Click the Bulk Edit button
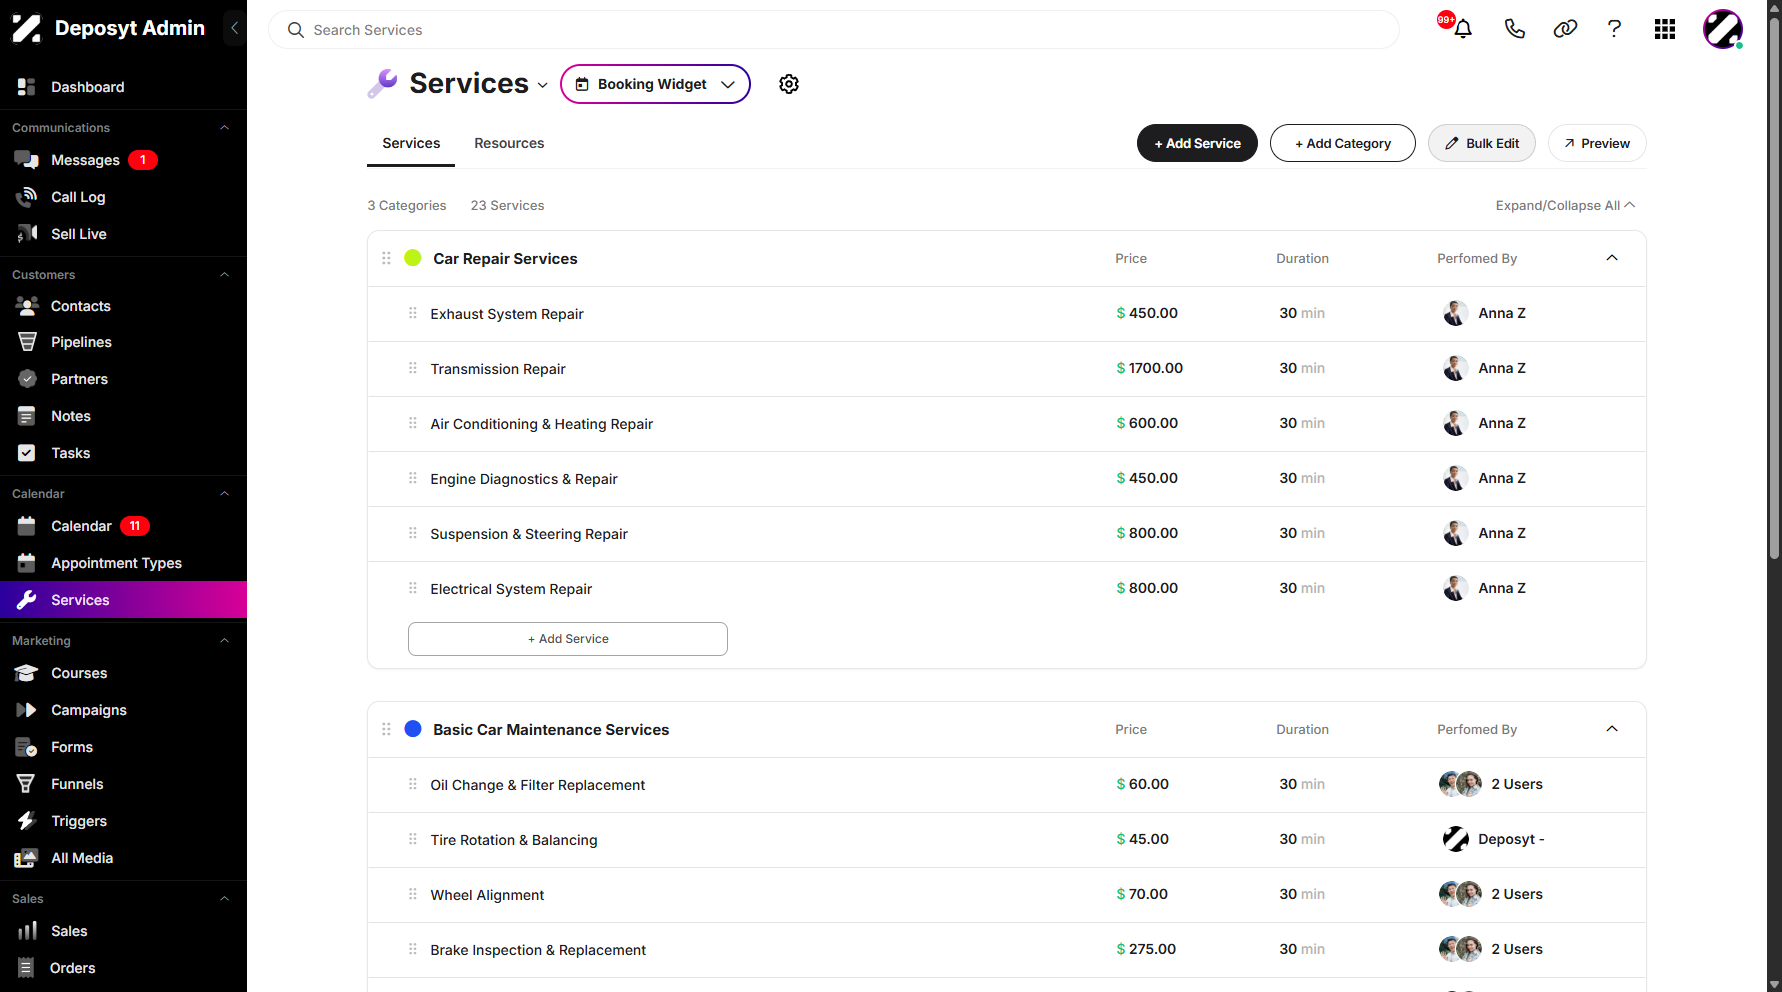Screen dimensions: 1782x992 pyautogui.click(x=1481, y=143)
